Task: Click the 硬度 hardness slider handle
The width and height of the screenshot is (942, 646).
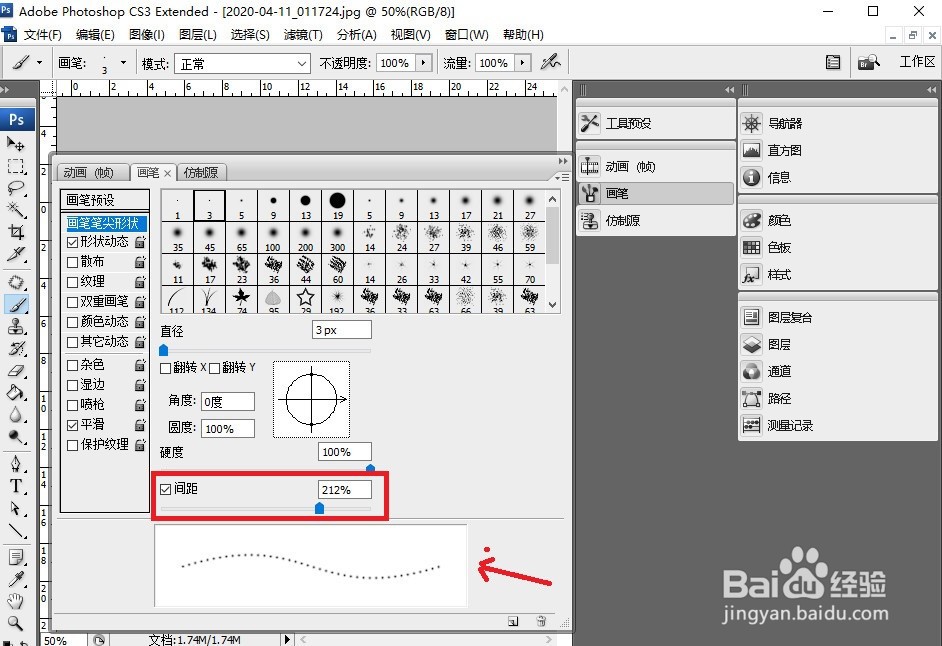Action: (369, 466)
